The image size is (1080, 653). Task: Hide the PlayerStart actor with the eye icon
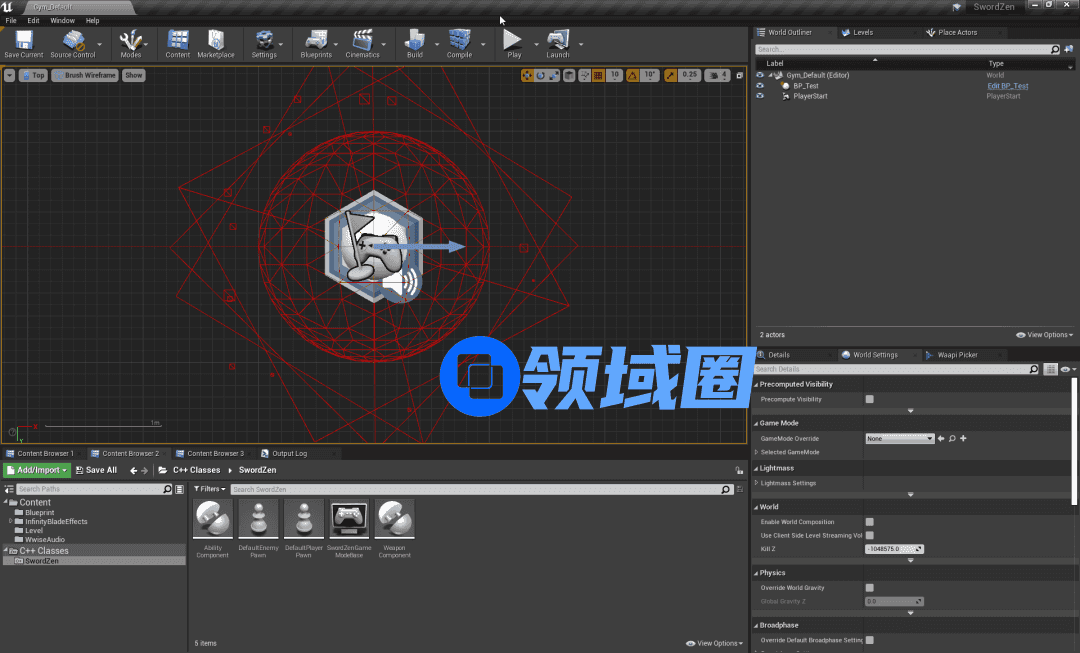[x=760, y=96]
